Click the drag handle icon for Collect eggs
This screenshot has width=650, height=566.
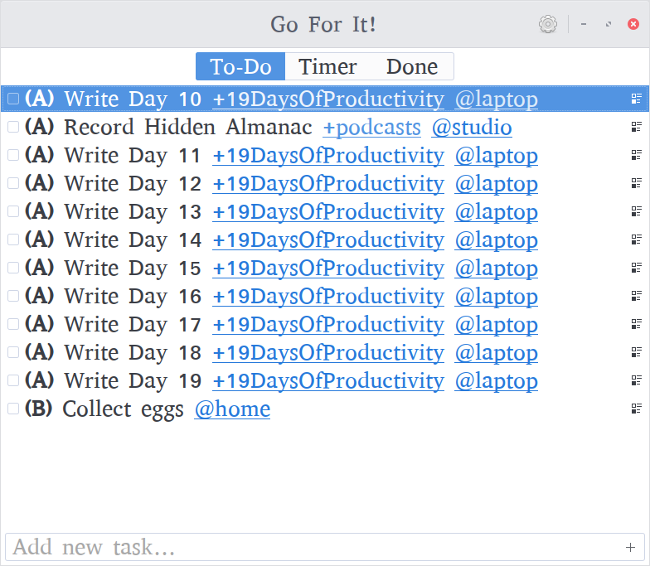635,409
